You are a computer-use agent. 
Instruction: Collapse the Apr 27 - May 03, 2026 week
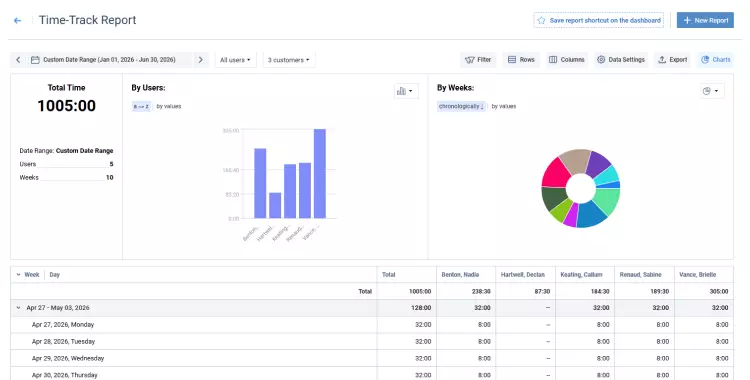[19, 308]
